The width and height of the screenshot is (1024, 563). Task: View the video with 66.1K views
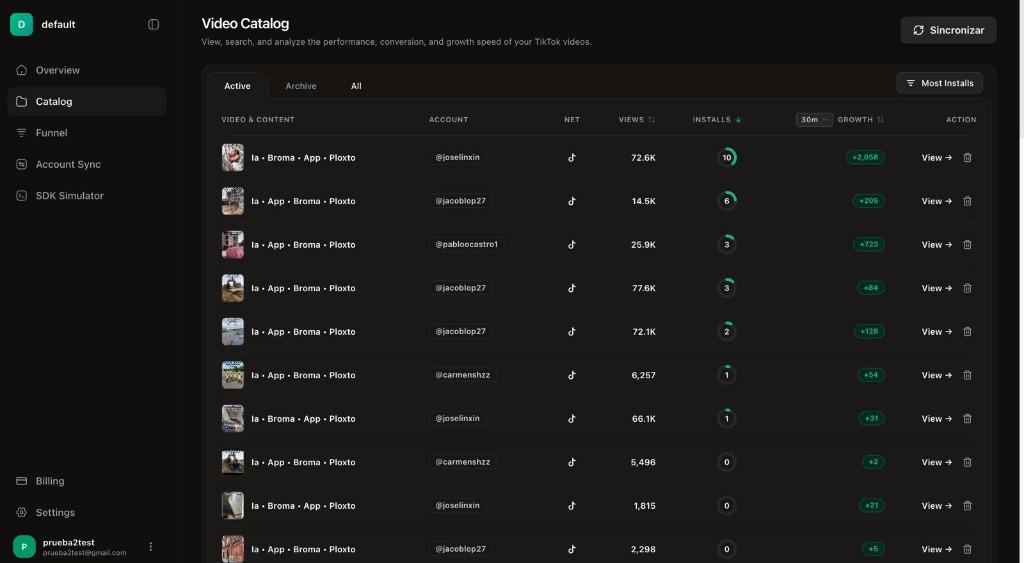tap(936, 419)
